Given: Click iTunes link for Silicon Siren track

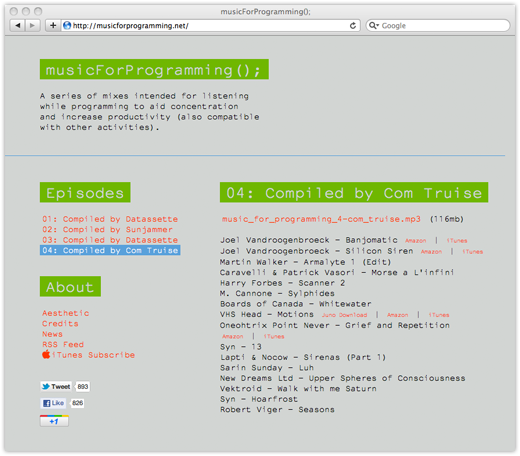Looking at the screenshot, I should [x=473, y=252].
